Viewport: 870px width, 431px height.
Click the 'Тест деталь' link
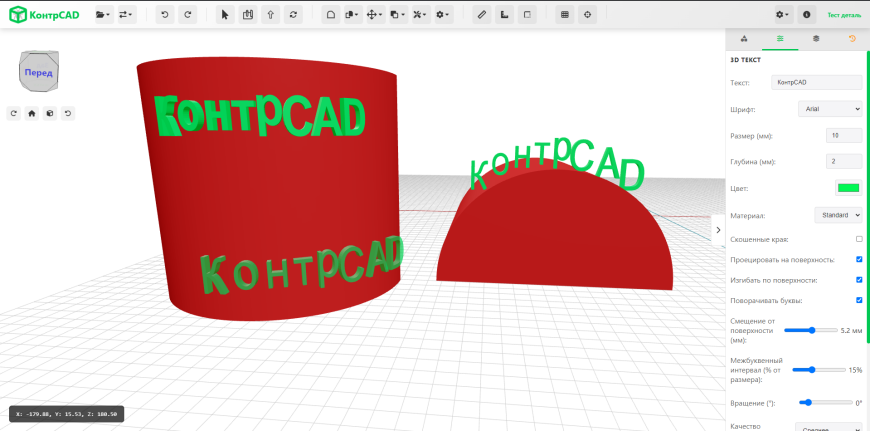tap(844, 16)
